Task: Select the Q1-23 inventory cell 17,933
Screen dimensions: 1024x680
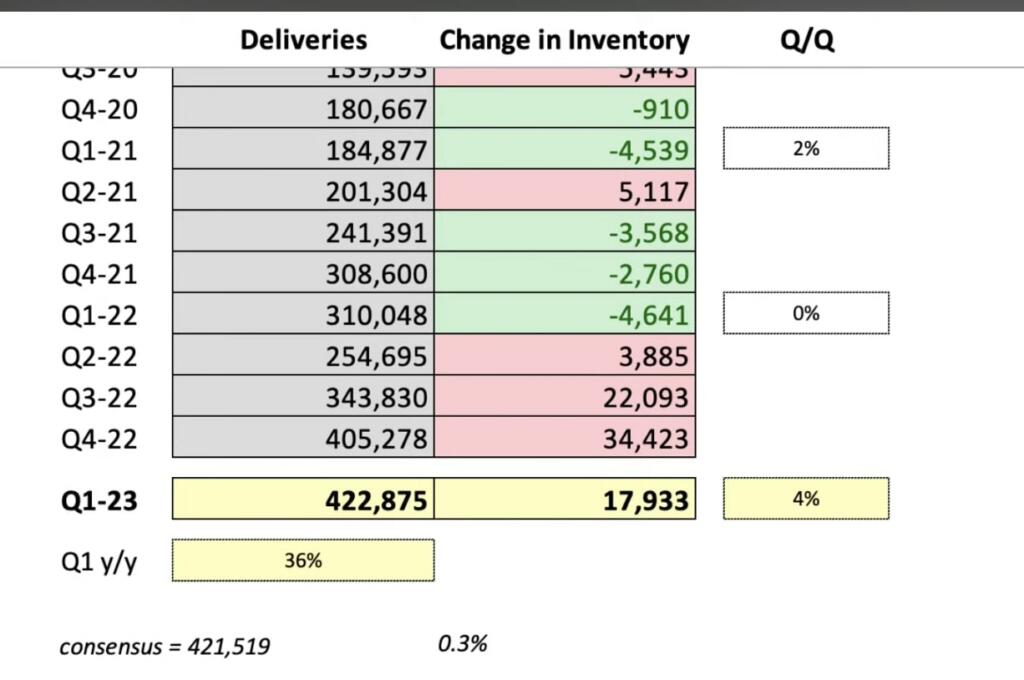Action: [565, 499]
